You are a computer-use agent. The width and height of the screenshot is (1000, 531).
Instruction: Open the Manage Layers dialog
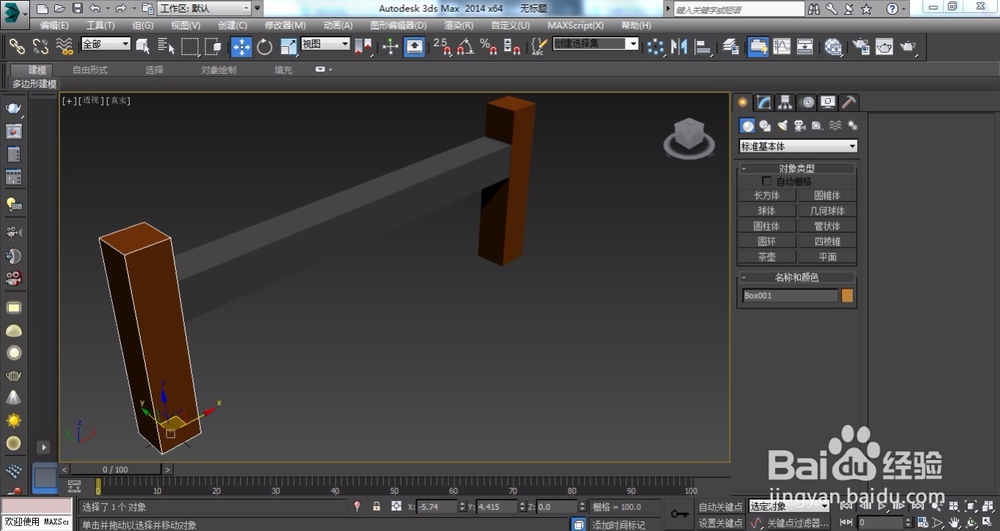point(731,46)
